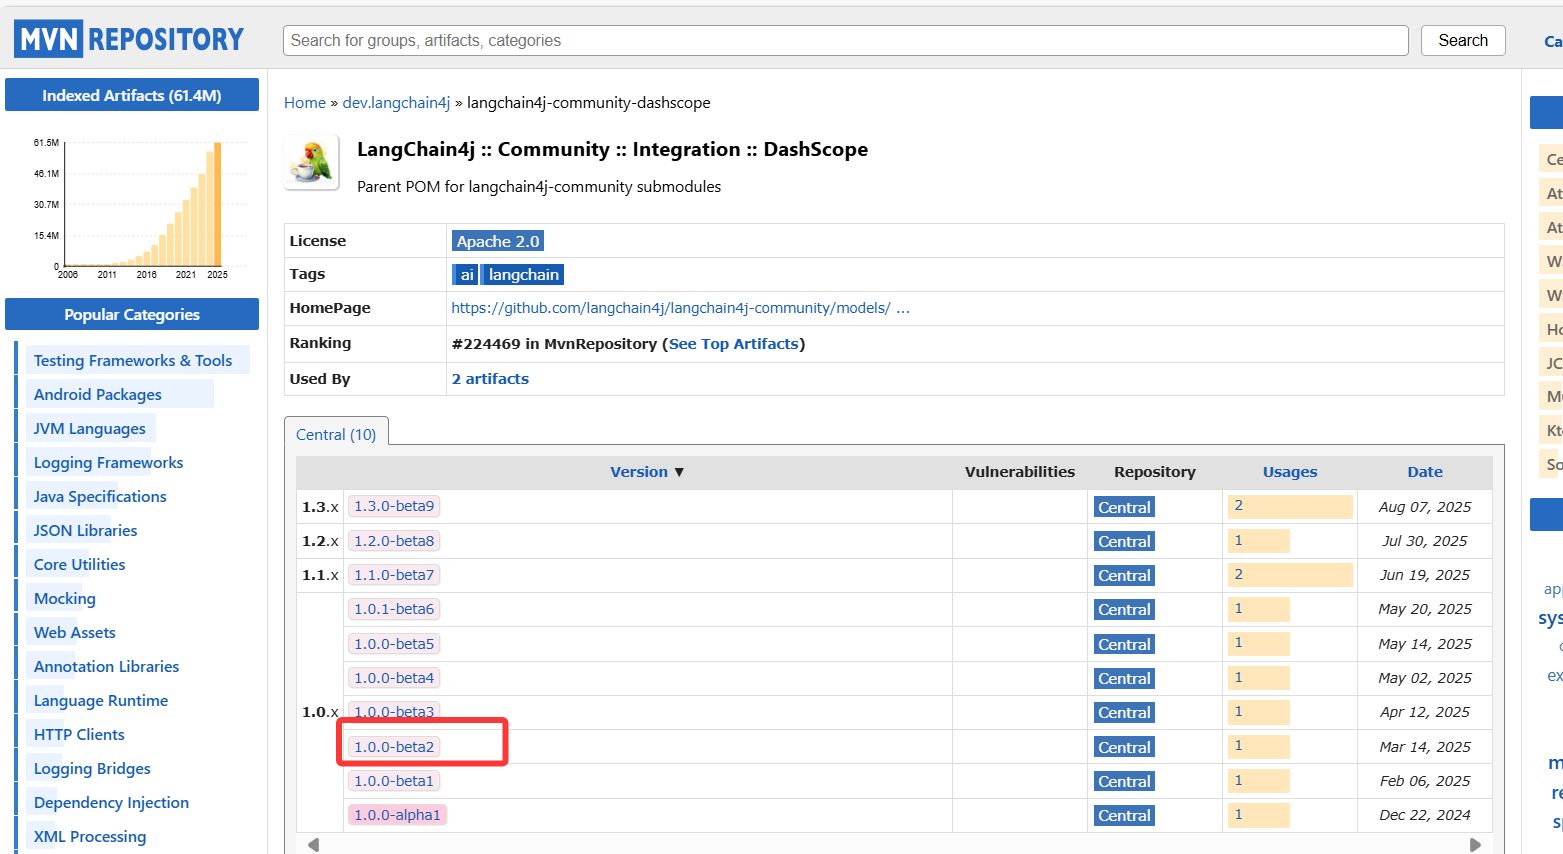
Task: Click the date Mar 14, 2025
Action: 1425,747
